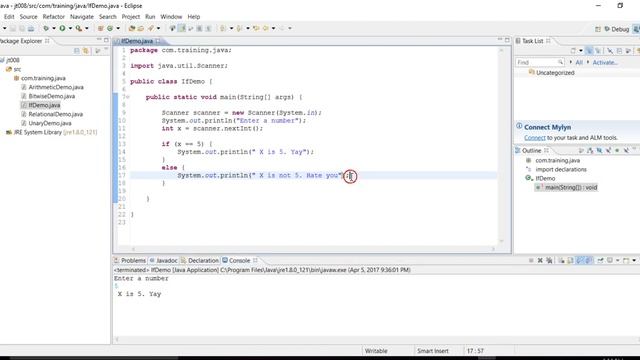The height and width of the screenshot is (360, 640).
Task: Click the New Java Class toolbar icon
Action: click(x=110, y=28)
